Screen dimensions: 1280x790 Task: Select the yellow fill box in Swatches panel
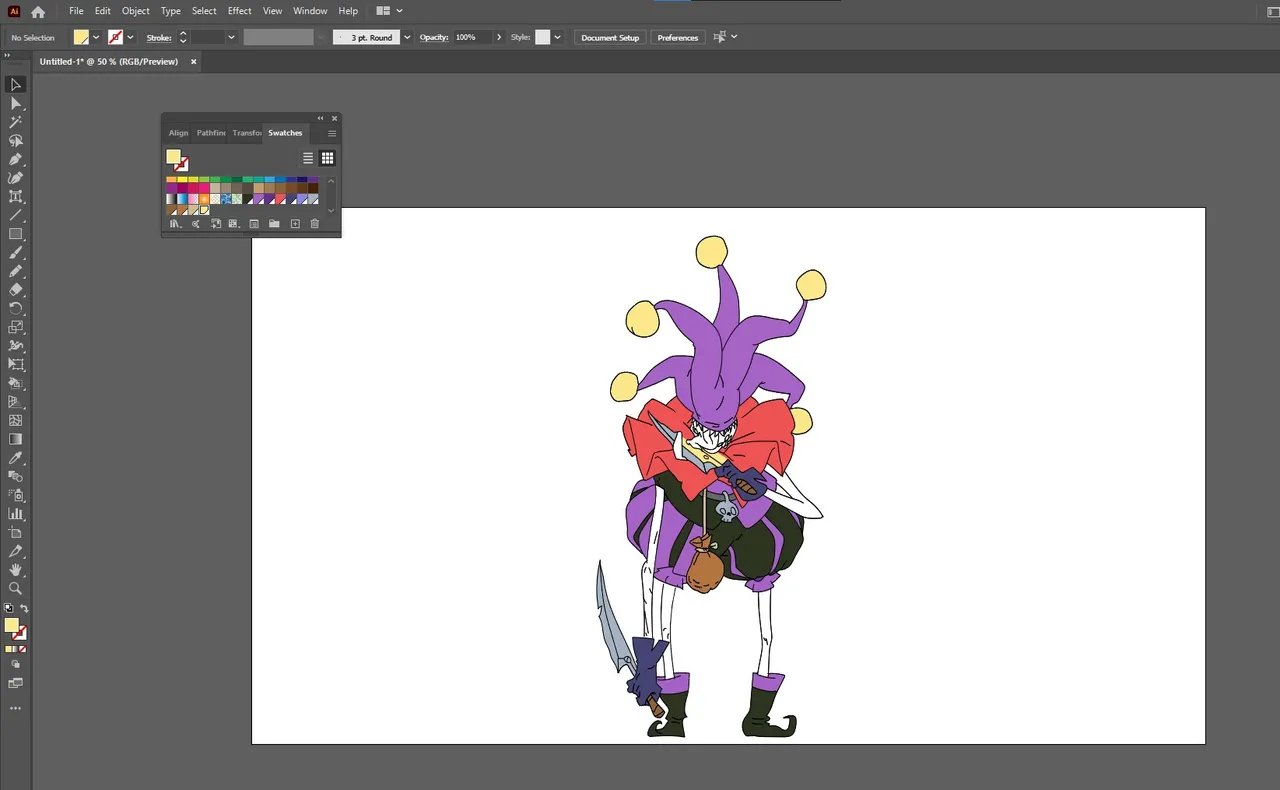173,157
